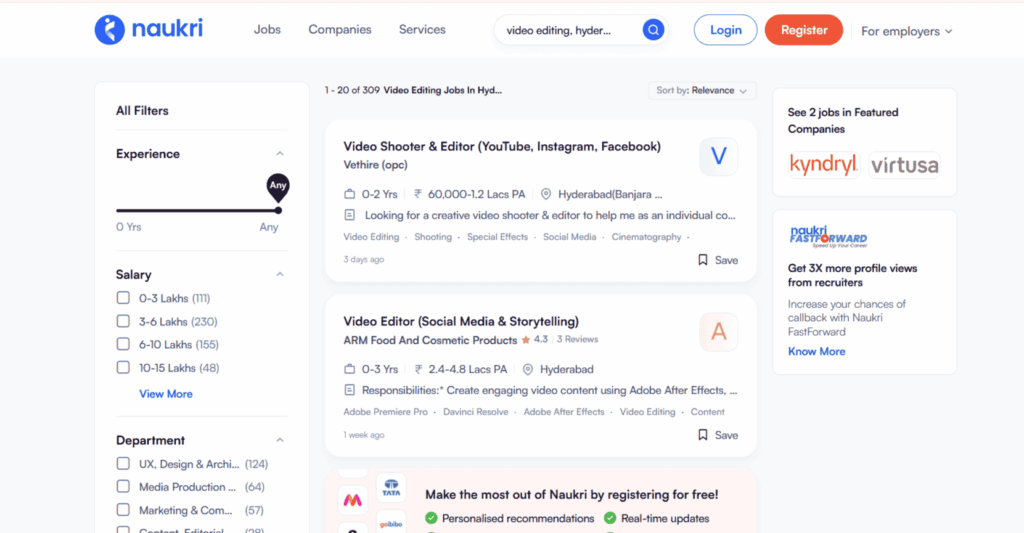This screenshot has height=533, width=1024.
Task: Save the Video Shooter & Editor job
Action: pyautogui.click(x=718, y=260)
